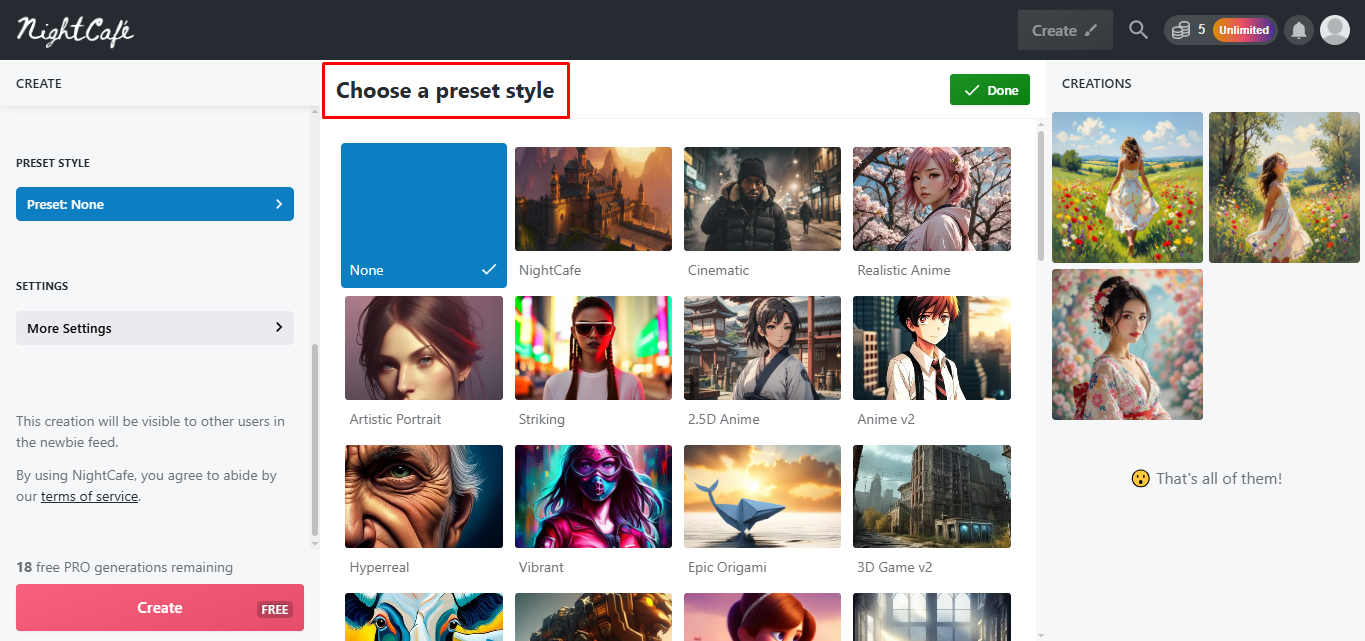Select the Realistic Anime preset style
The height and width of the screenshot is (641, 1365).
[932, 213]
